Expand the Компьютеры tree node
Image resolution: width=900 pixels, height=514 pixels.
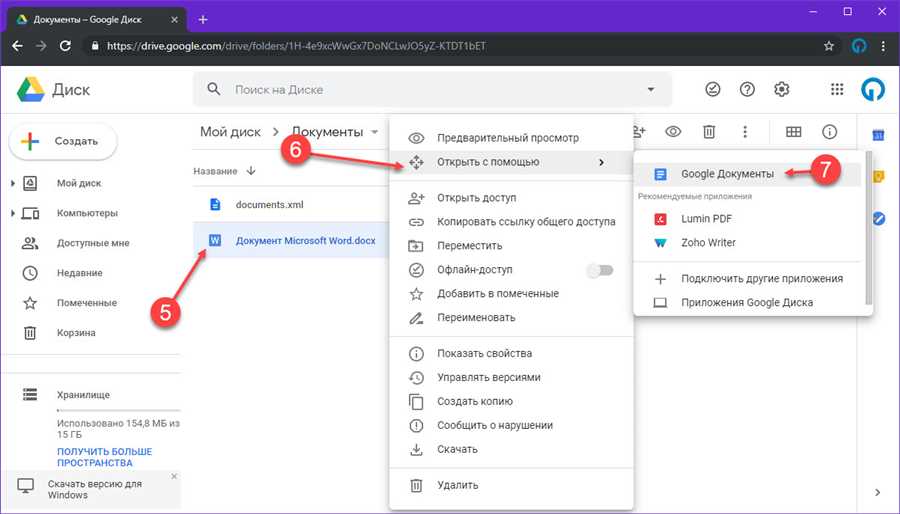pyautogui.click(x=13, y=213)
